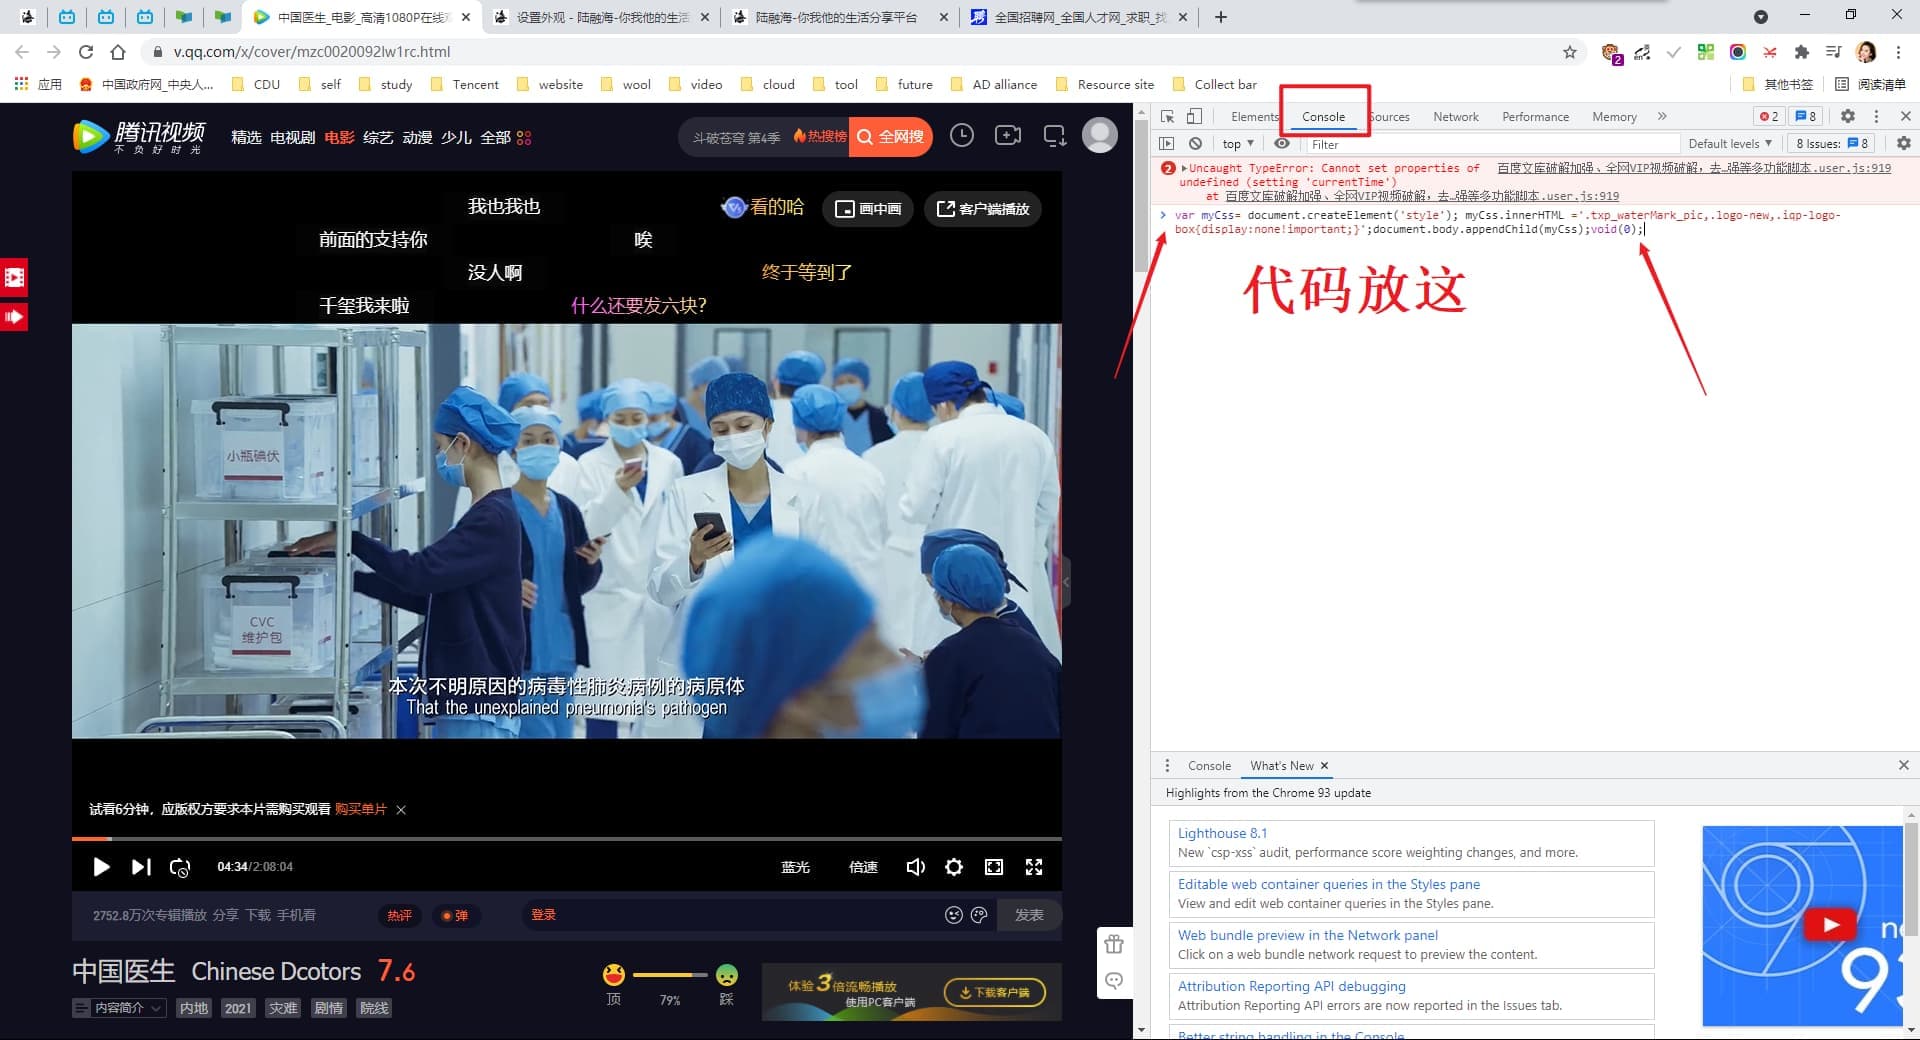The width and height of the screenshot is (1920, 1040).
Task: Click the red film icon on left edge
Action: (x=14, y=277)
